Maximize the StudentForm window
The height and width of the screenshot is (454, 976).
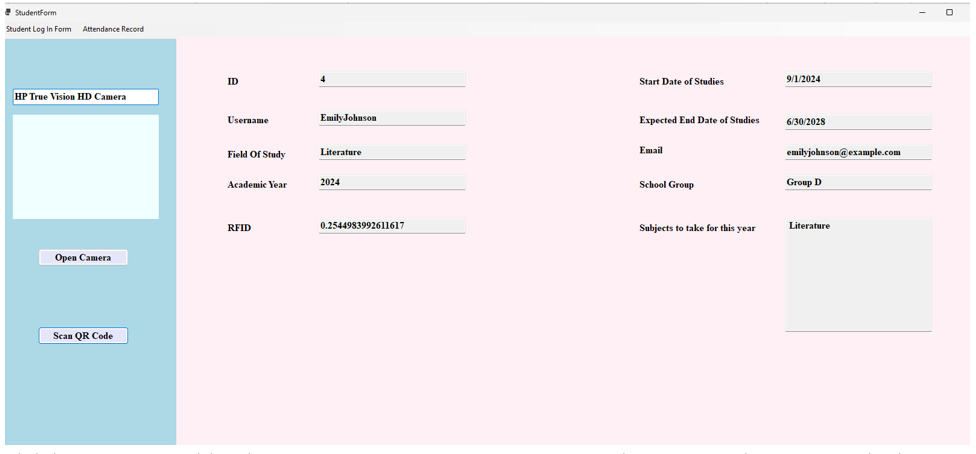tap(949, 13)
